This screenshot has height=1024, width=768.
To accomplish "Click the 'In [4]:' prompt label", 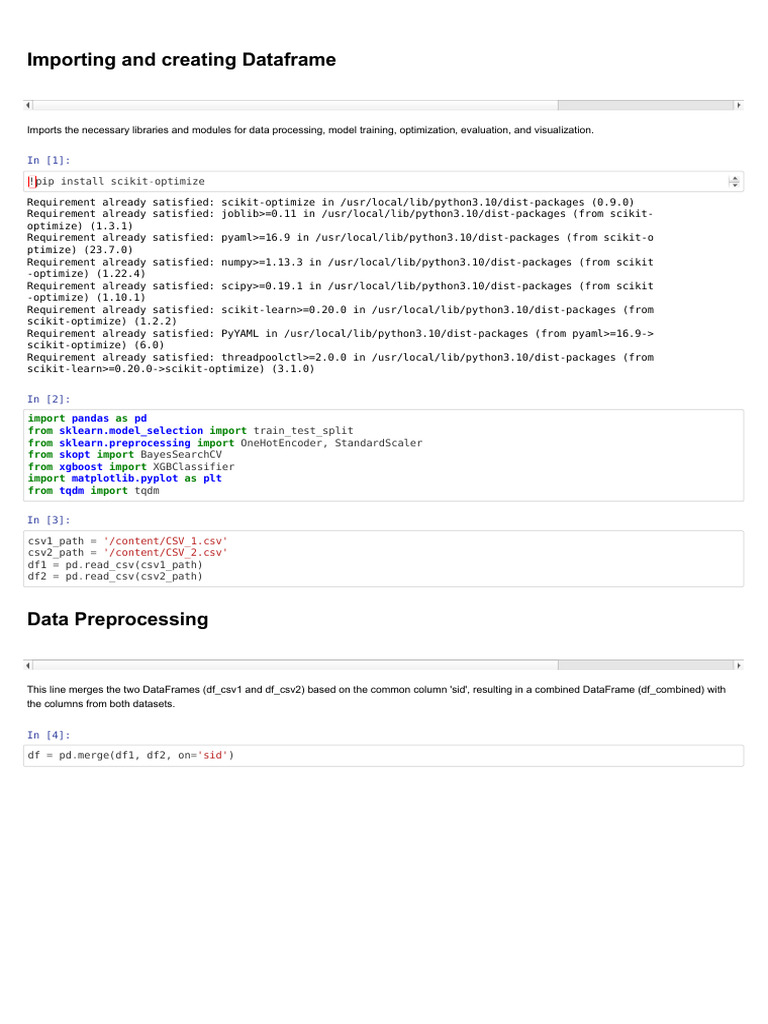I will 48,735.
